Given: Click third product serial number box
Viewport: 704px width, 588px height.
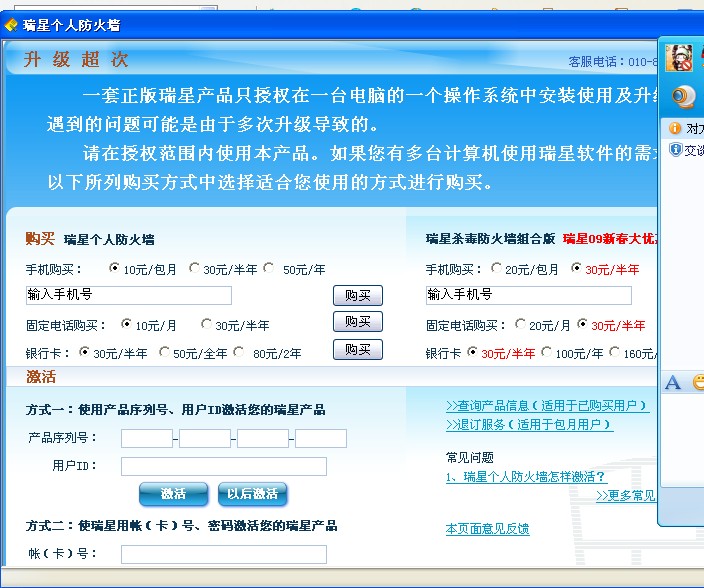Looking at the screenshot, I should pos(263,439).
